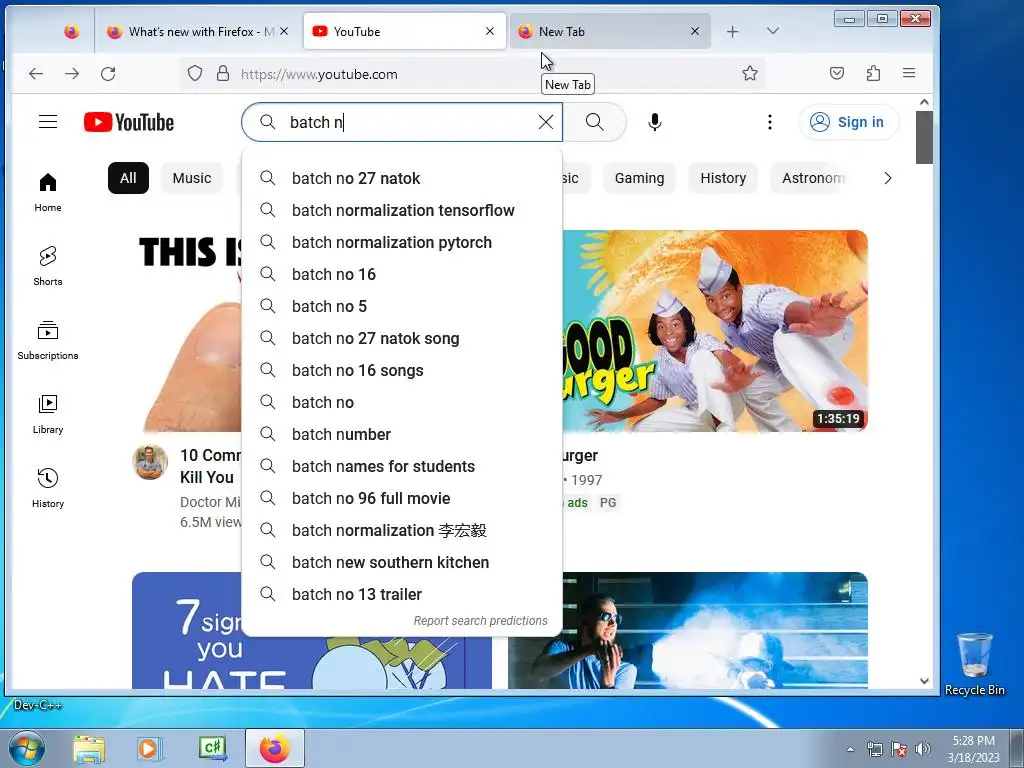
Task: Select the History filter chip
Action: pos(723,178)
